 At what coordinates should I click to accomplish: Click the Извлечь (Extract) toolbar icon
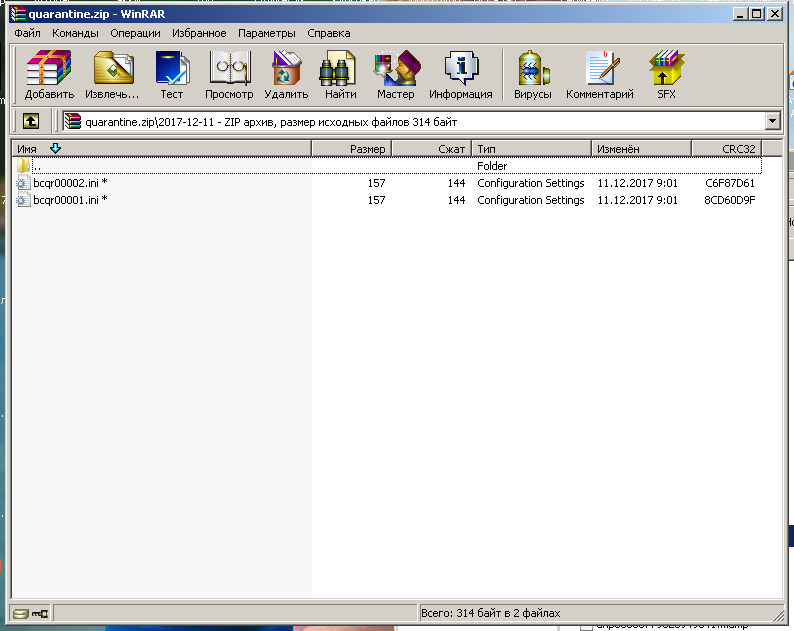click(112, 75)
